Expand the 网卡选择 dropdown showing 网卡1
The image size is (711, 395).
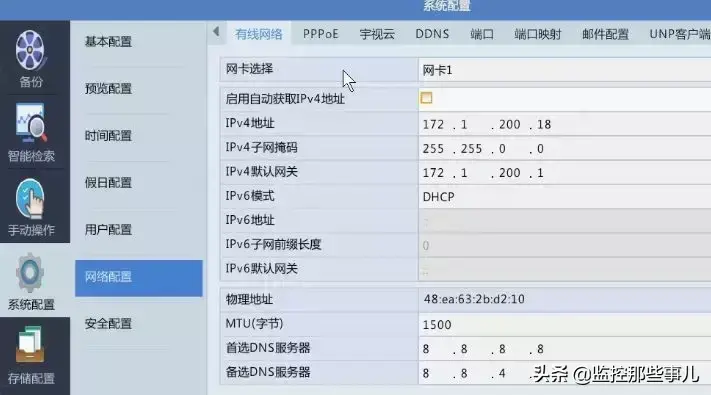[565, 70]
